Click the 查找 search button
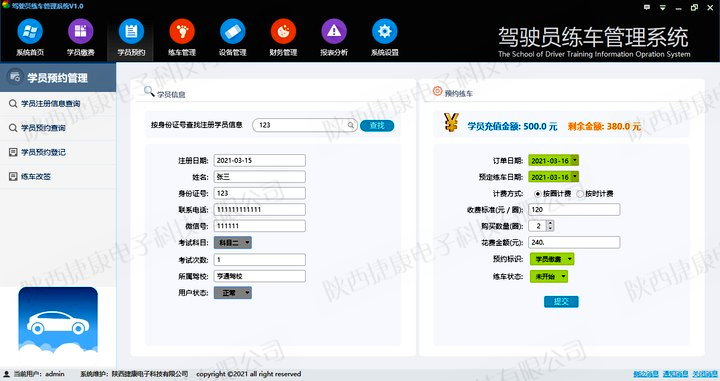This screenshot has width=720, height=381. point(377,125)
